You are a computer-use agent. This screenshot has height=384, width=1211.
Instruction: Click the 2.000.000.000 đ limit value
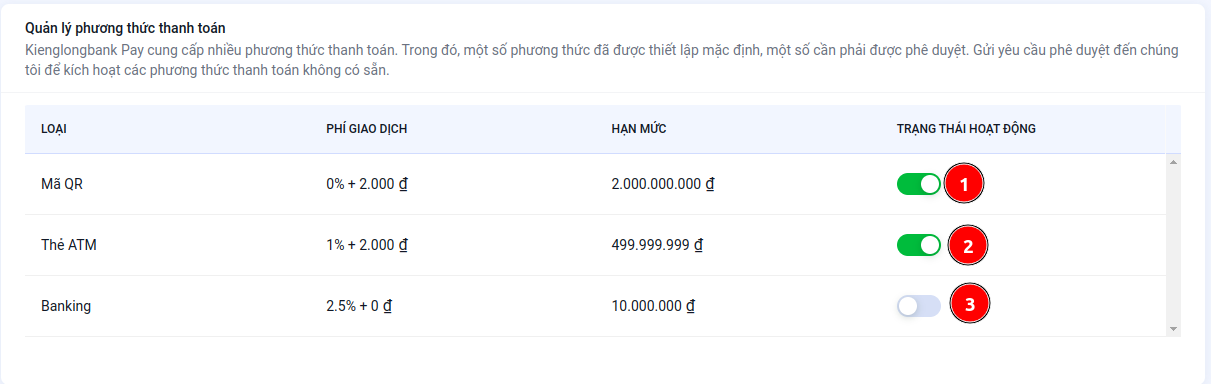click(662, 185)
